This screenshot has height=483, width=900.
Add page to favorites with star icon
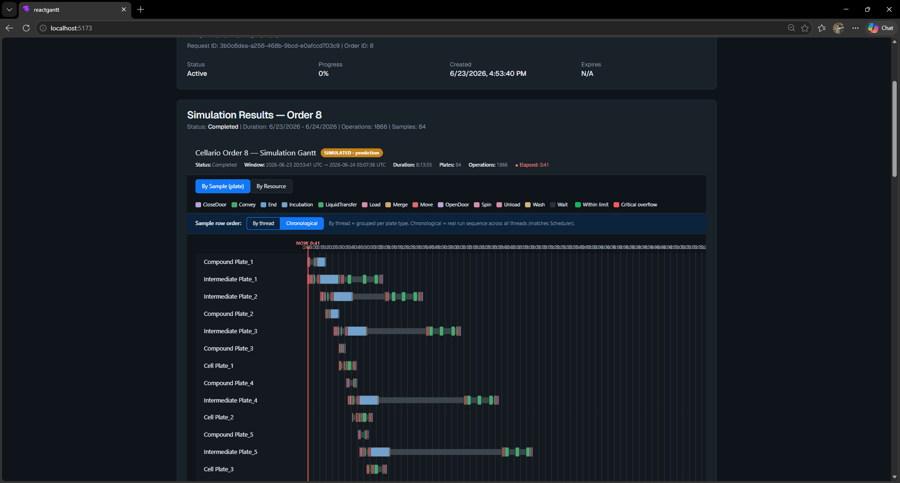coord(805,28)
